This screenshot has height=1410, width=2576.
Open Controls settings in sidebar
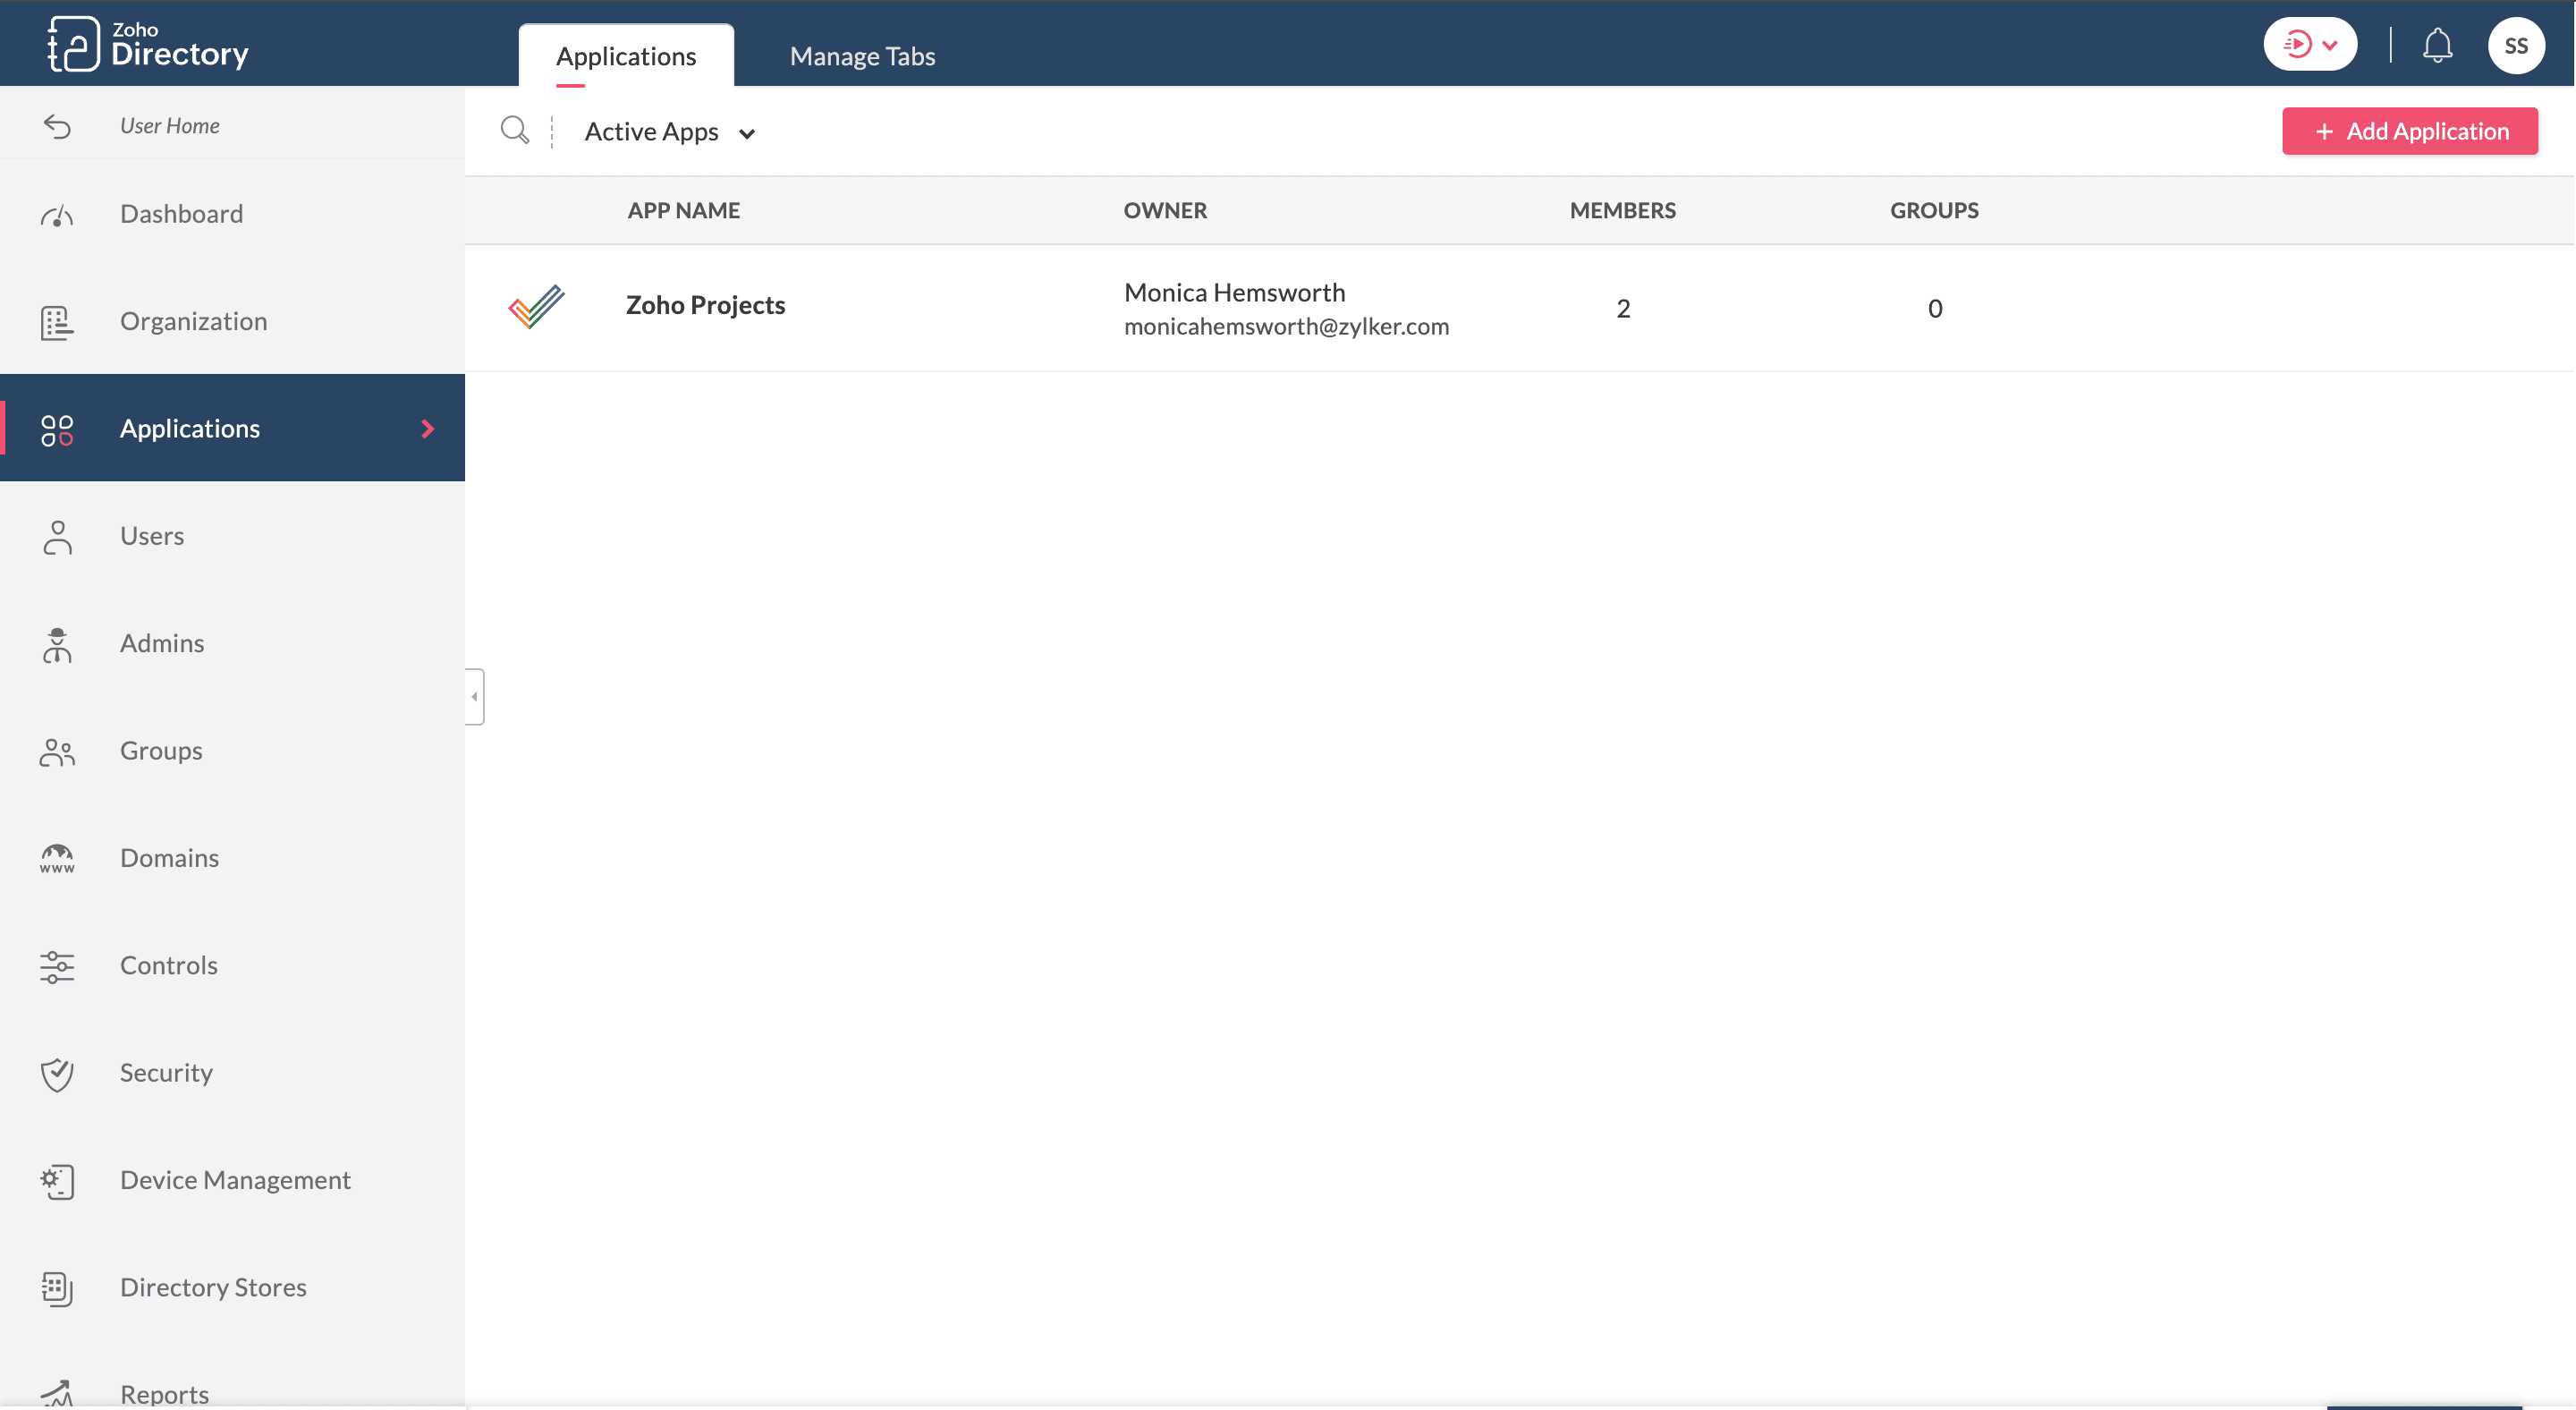pos(168,965)
